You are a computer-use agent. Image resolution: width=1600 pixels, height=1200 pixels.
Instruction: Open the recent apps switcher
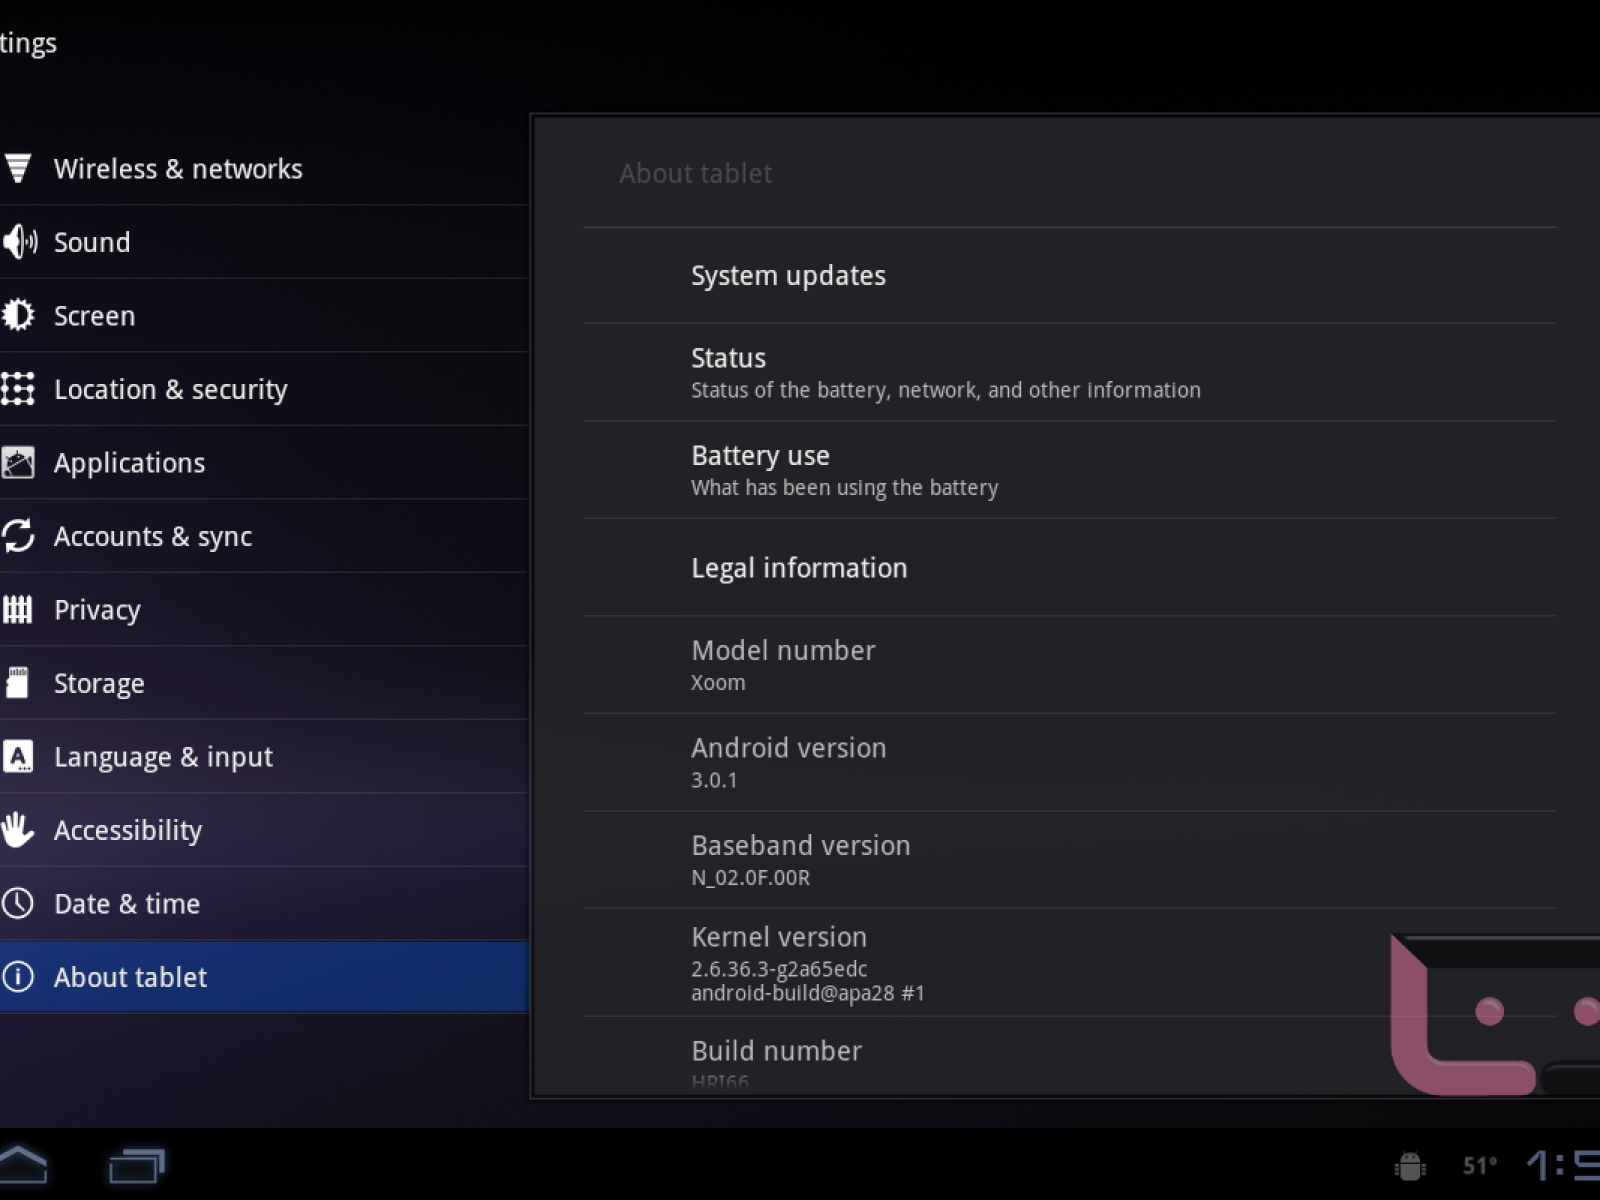pos(136,1165)
